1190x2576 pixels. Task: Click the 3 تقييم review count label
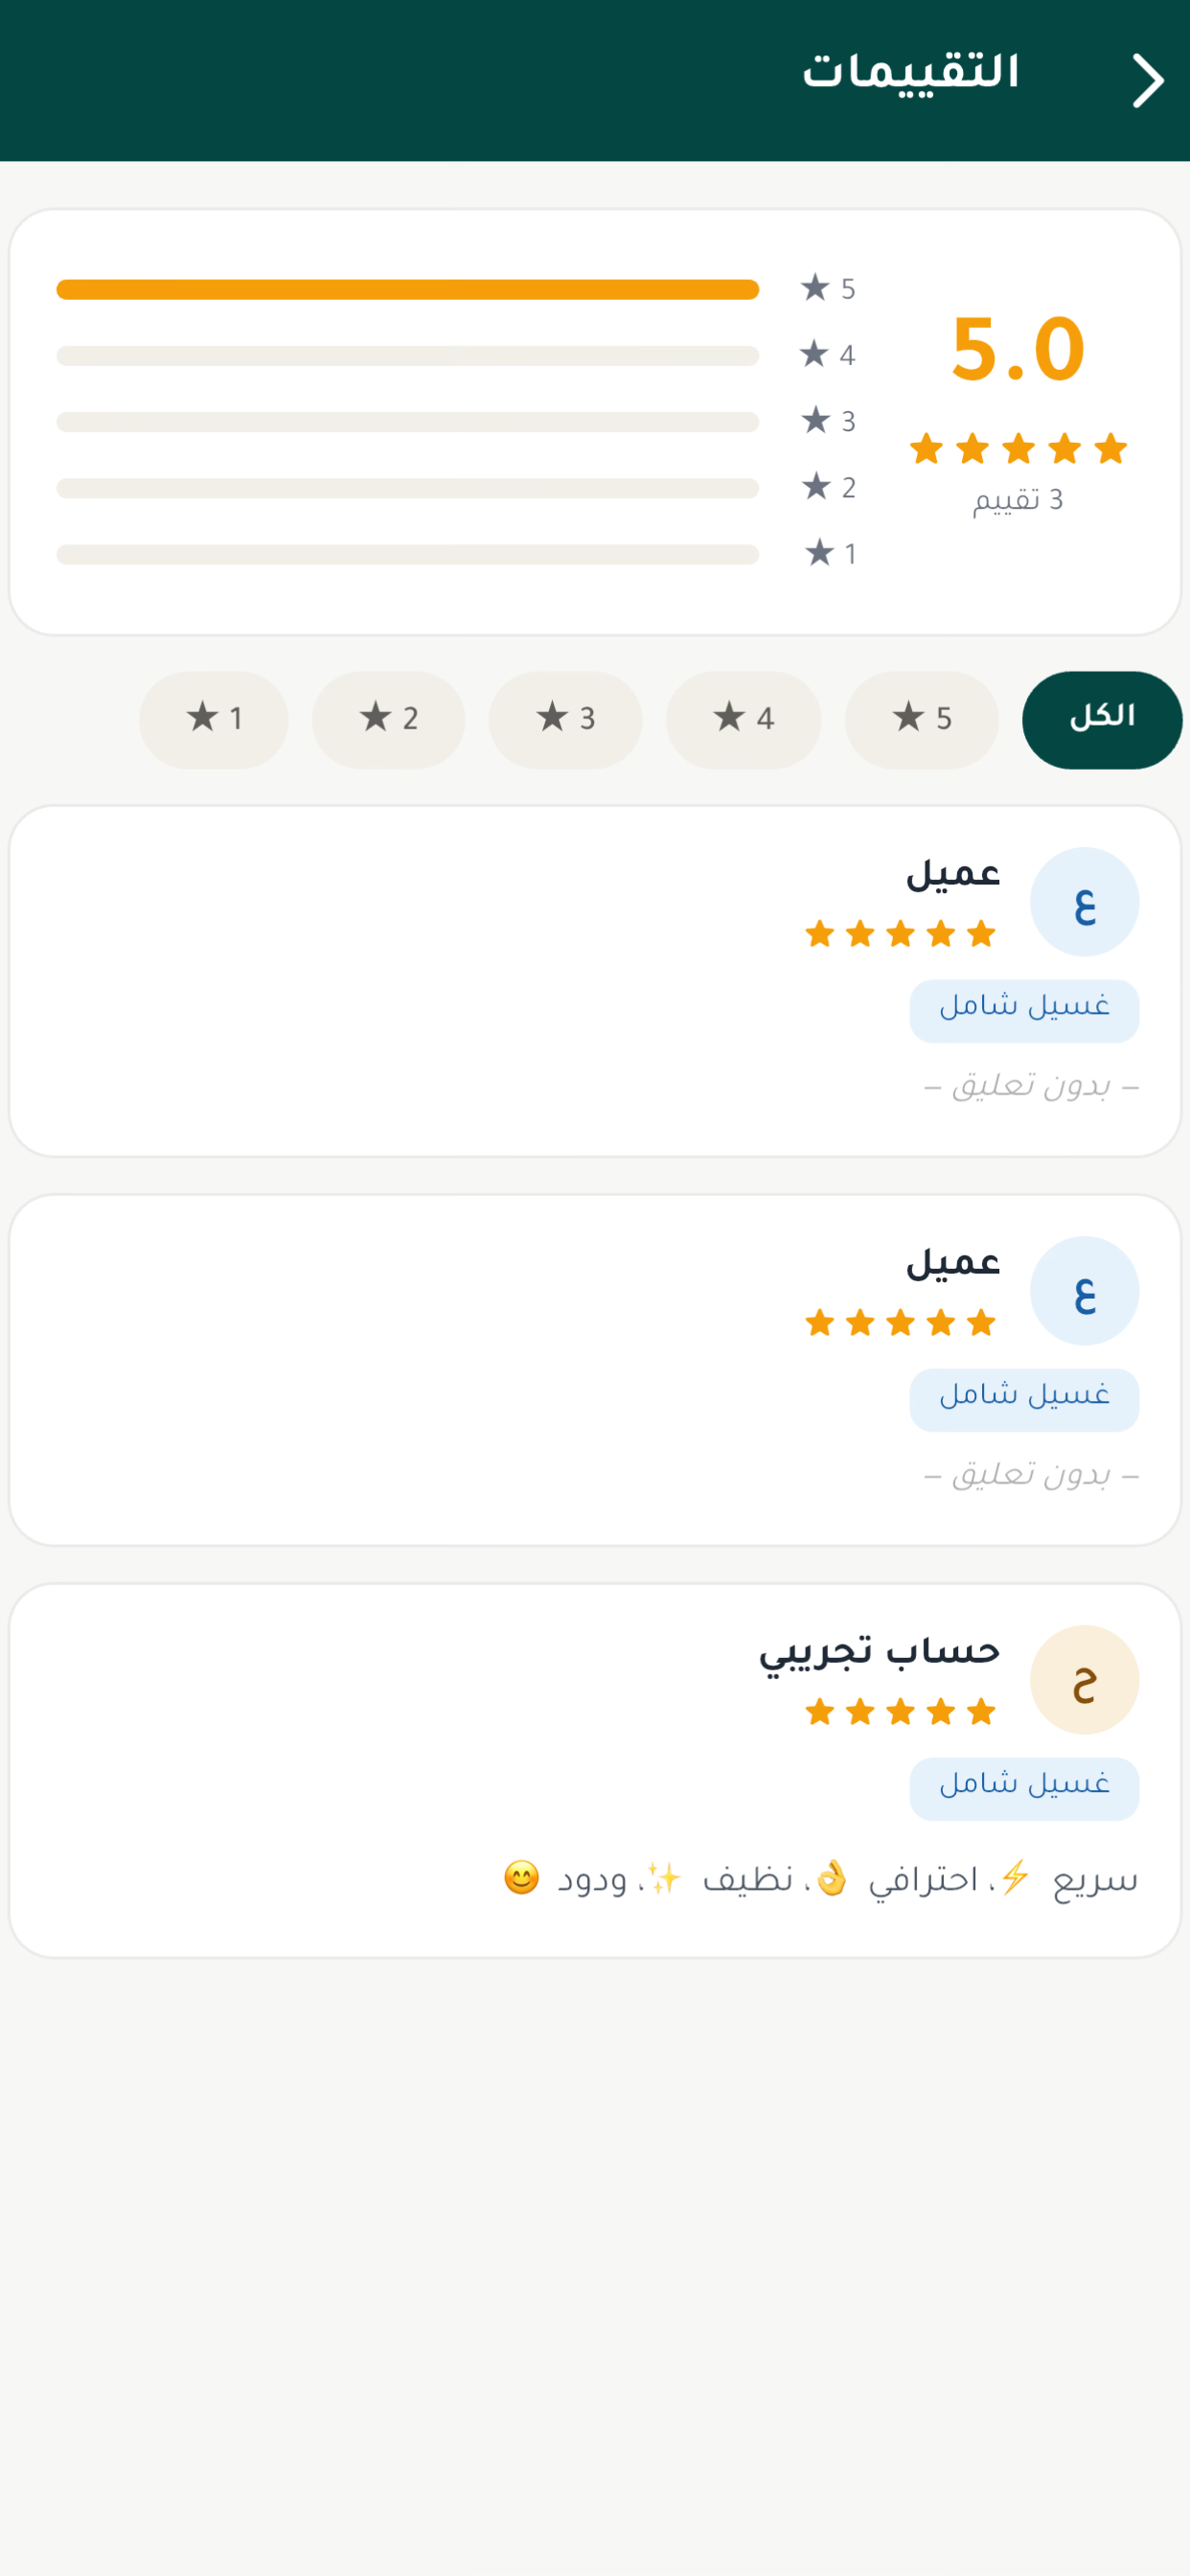point(1018,500)
